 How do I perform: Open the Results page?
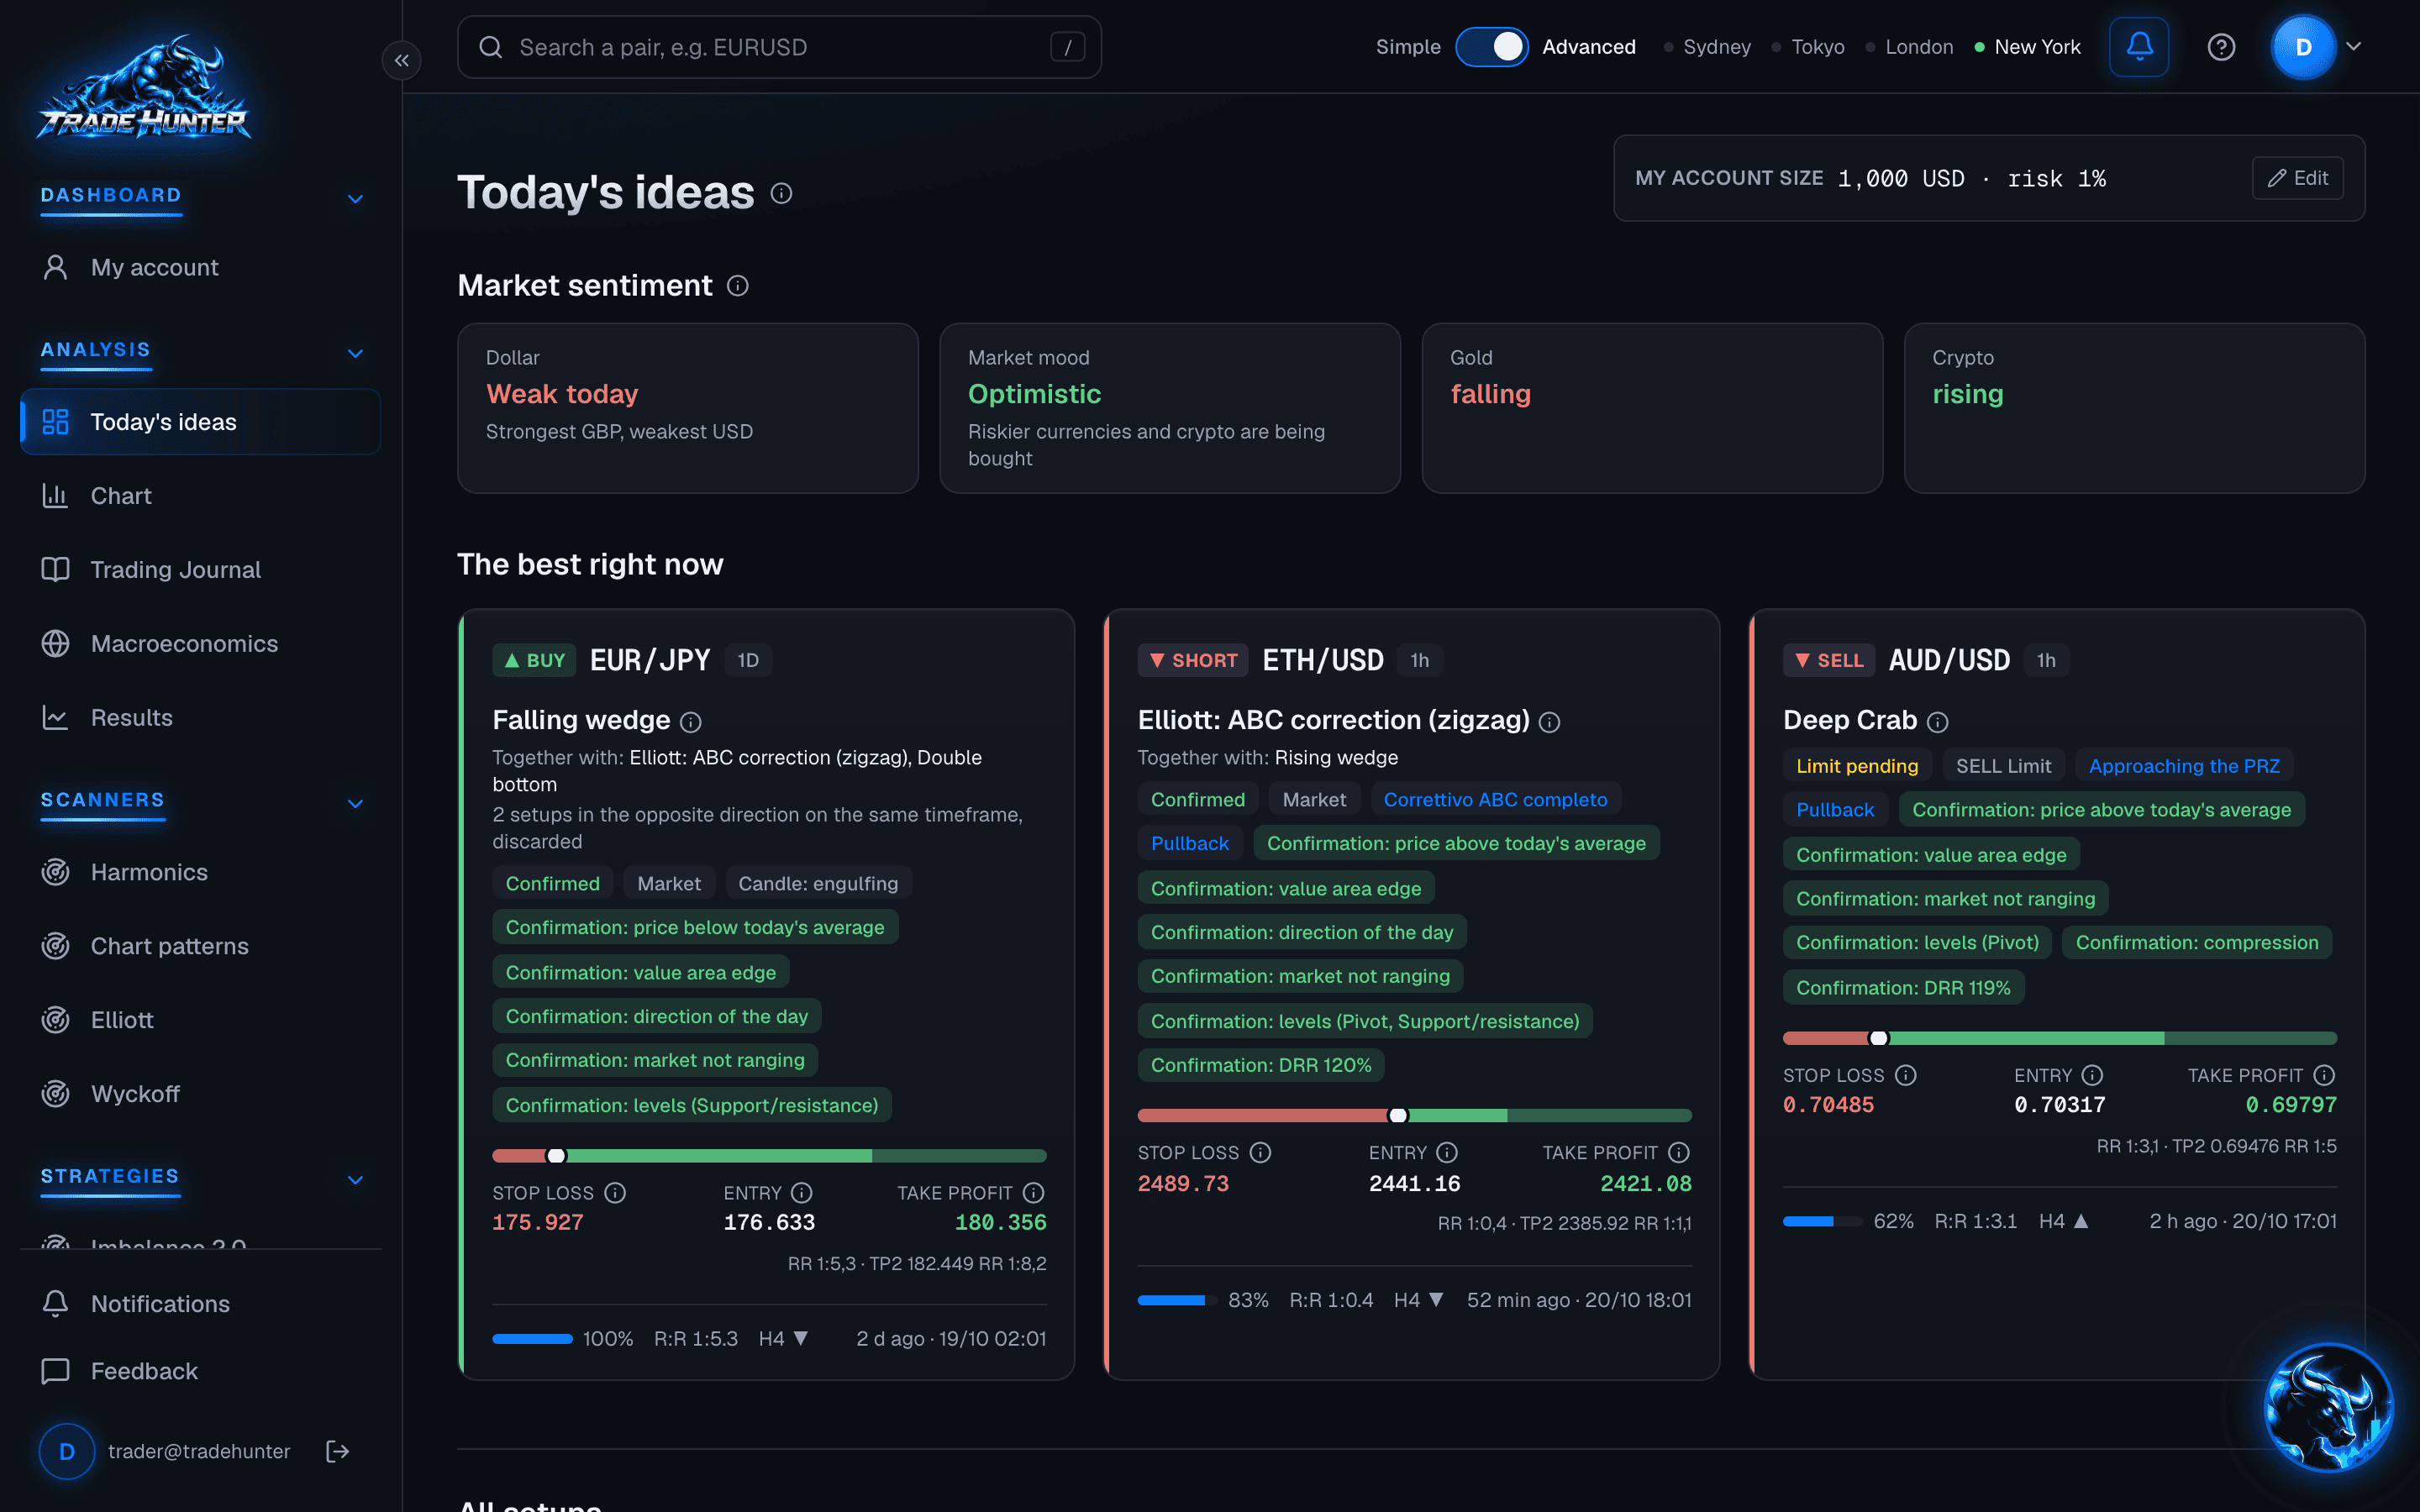click(200, 718)
